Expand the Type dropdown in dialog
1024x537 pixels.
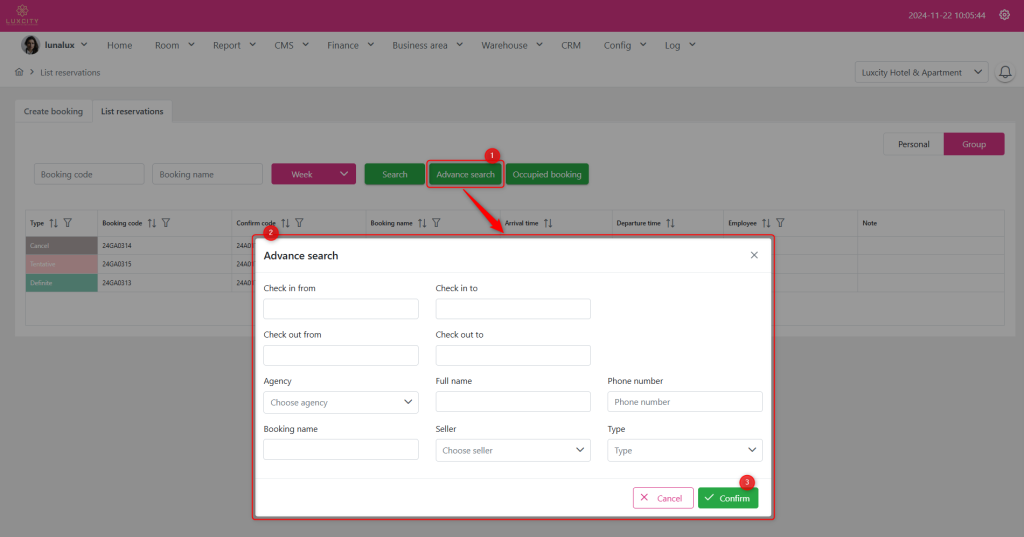tap(684, 450)
